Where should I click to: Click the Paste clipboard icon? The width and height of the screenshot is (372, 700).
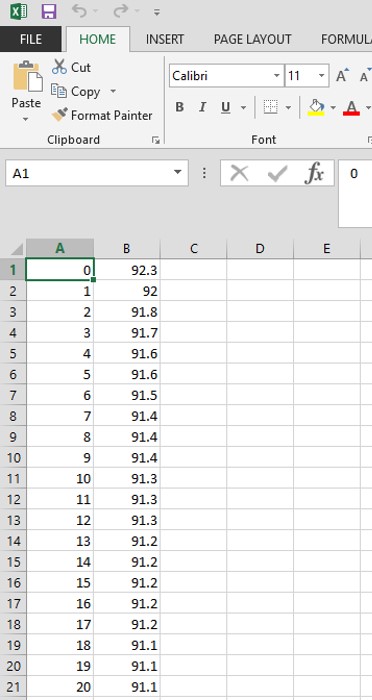[27, 76]
